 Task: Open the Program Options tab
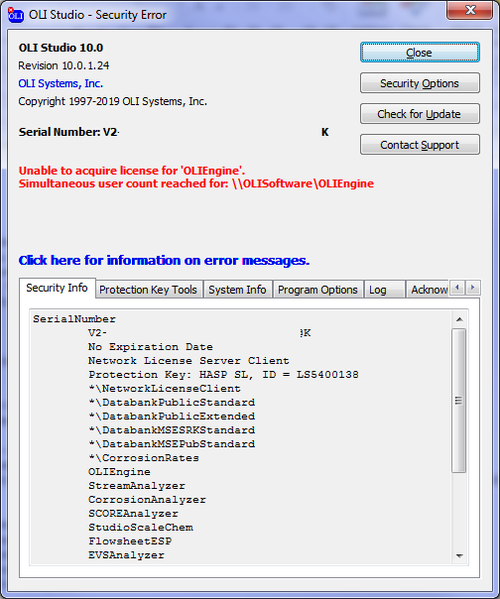coord(318,290)
